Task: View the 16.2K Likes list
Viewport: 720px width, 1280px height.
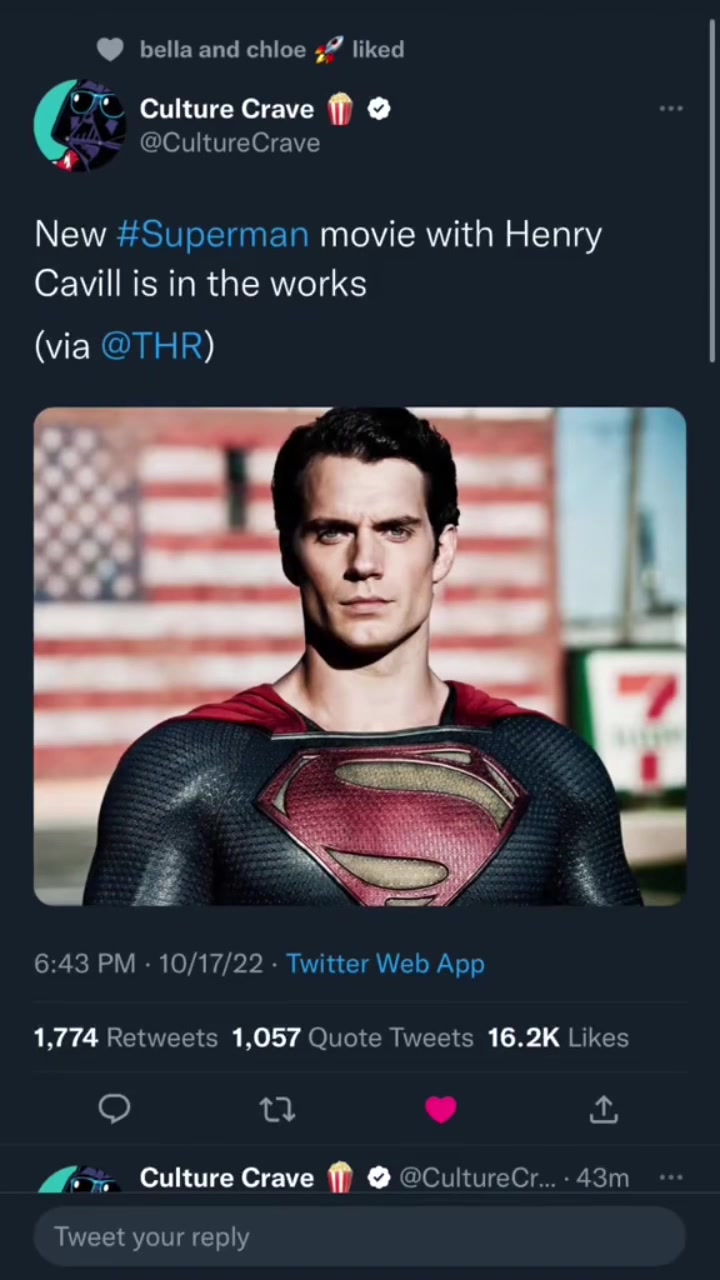Action: click(558, 1038)
